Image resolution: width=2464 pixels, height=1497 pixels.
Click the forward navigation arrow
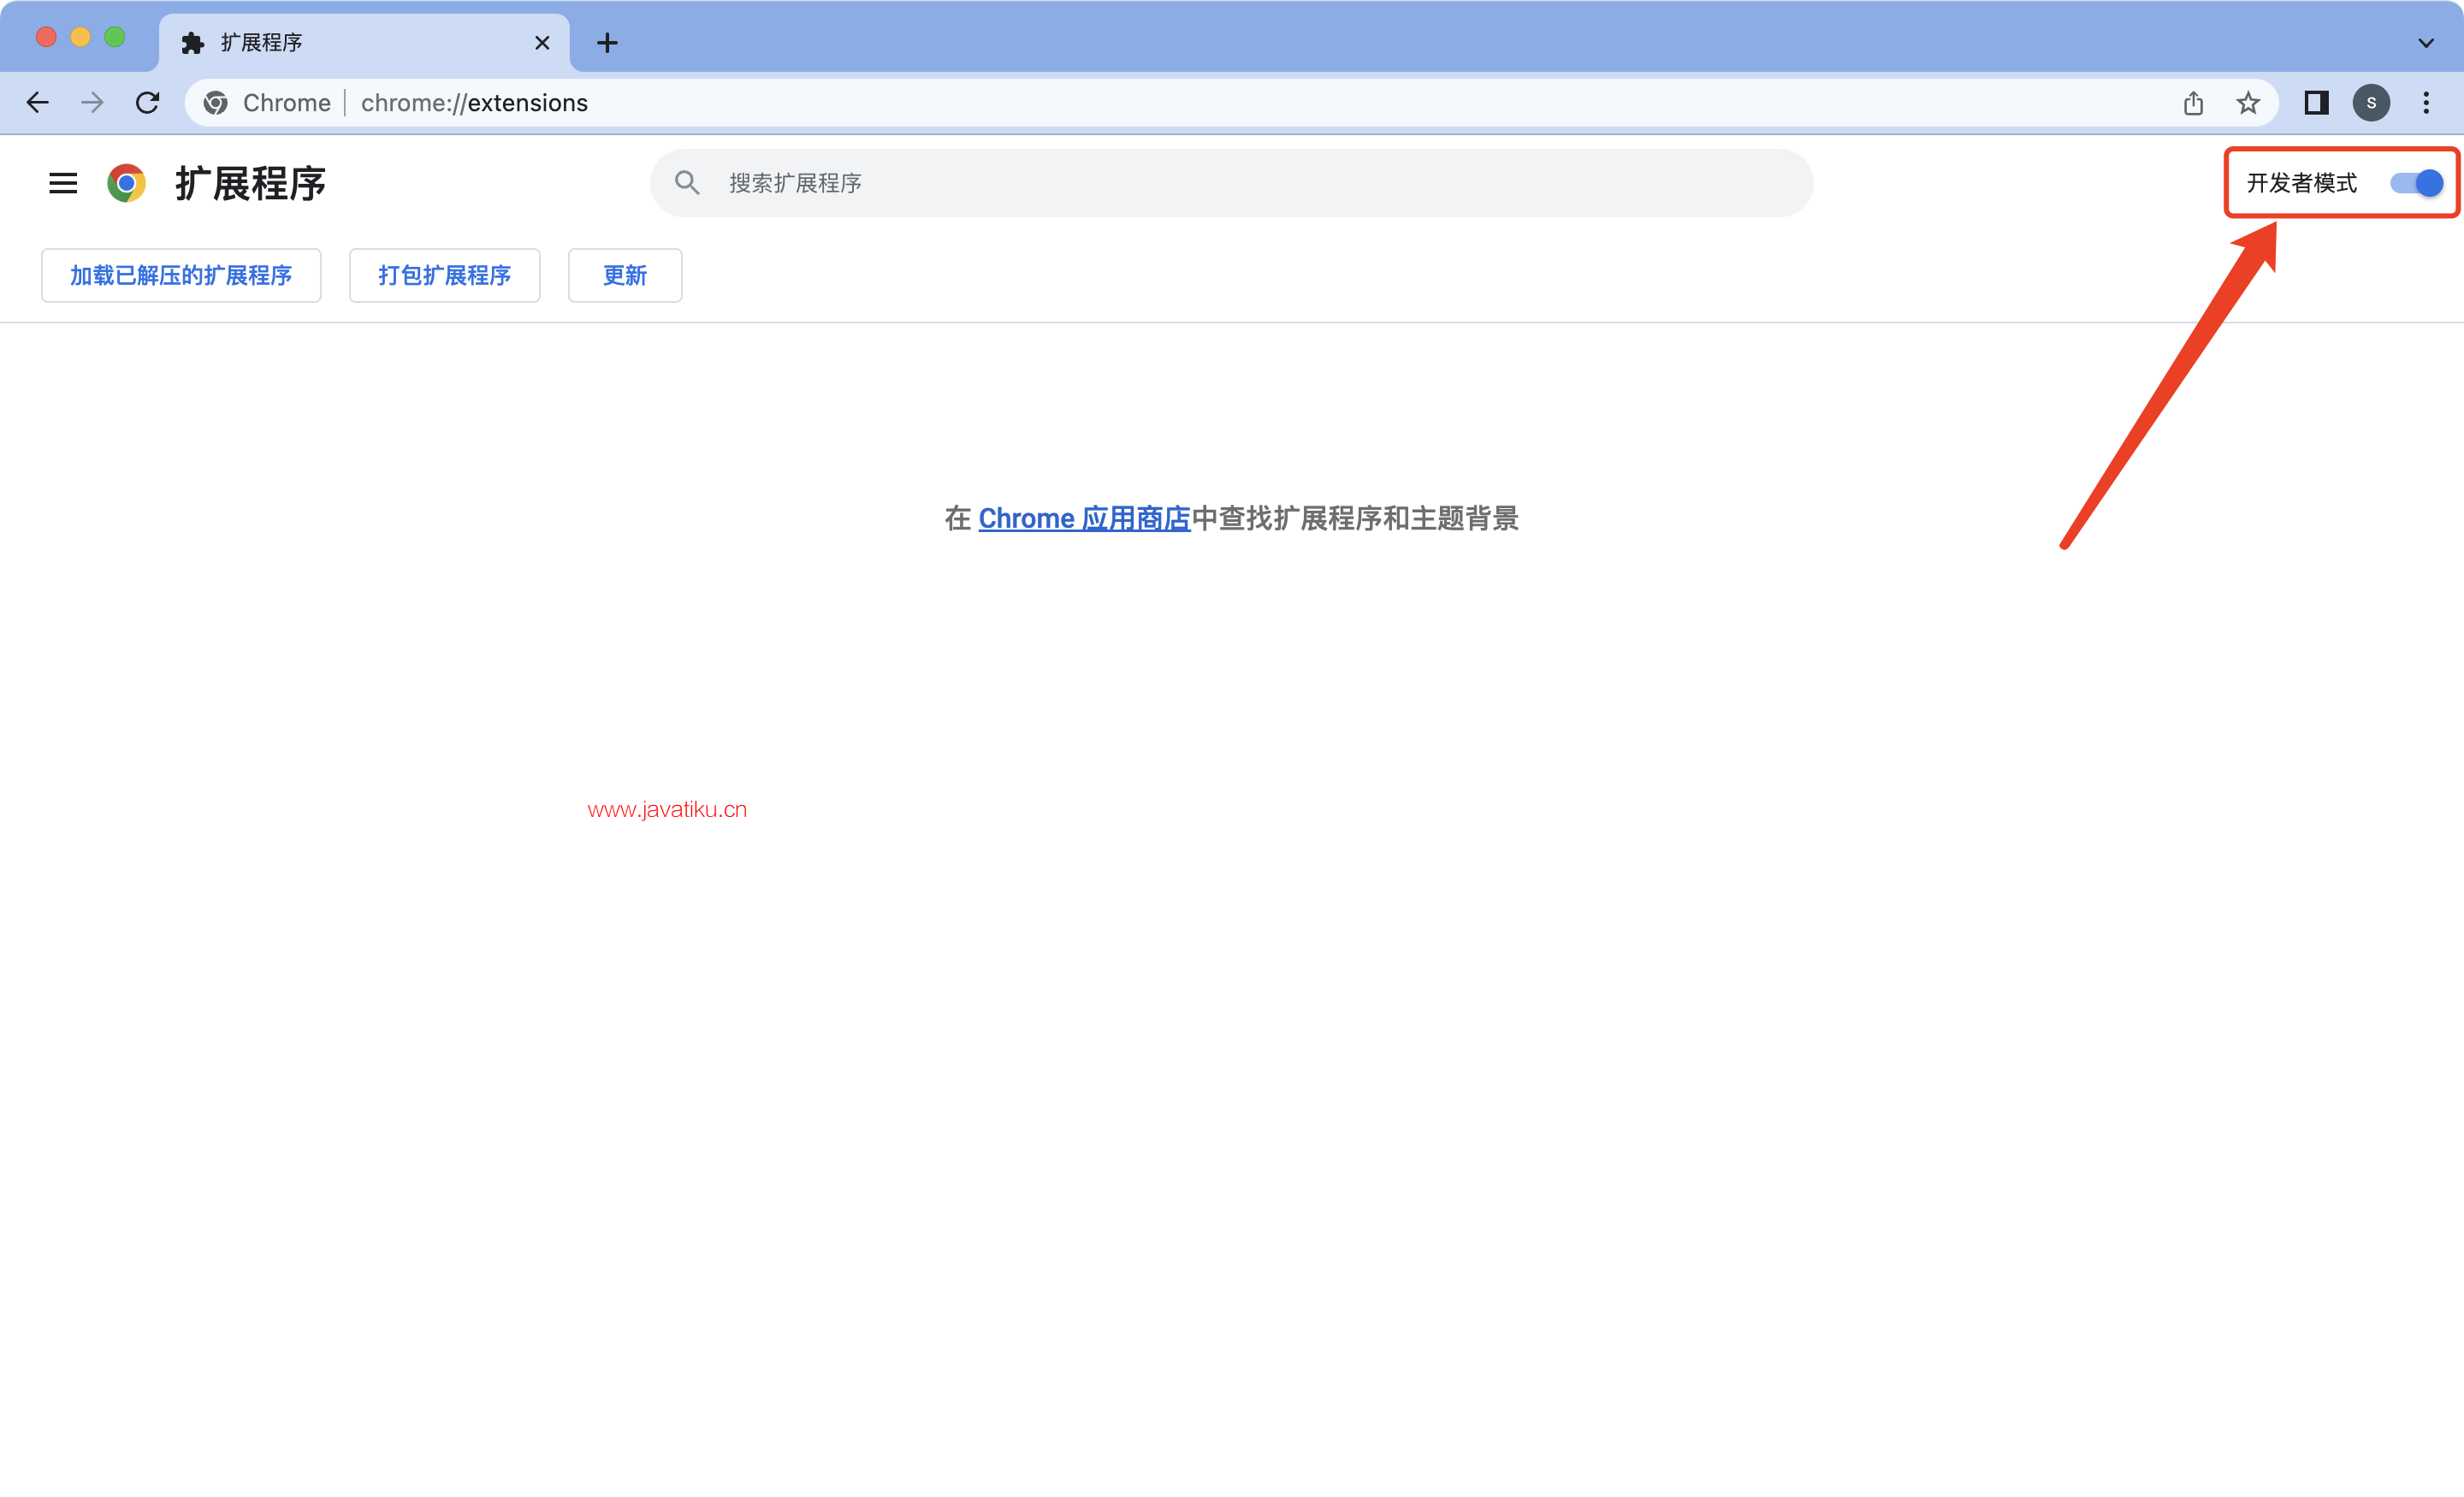93,103
